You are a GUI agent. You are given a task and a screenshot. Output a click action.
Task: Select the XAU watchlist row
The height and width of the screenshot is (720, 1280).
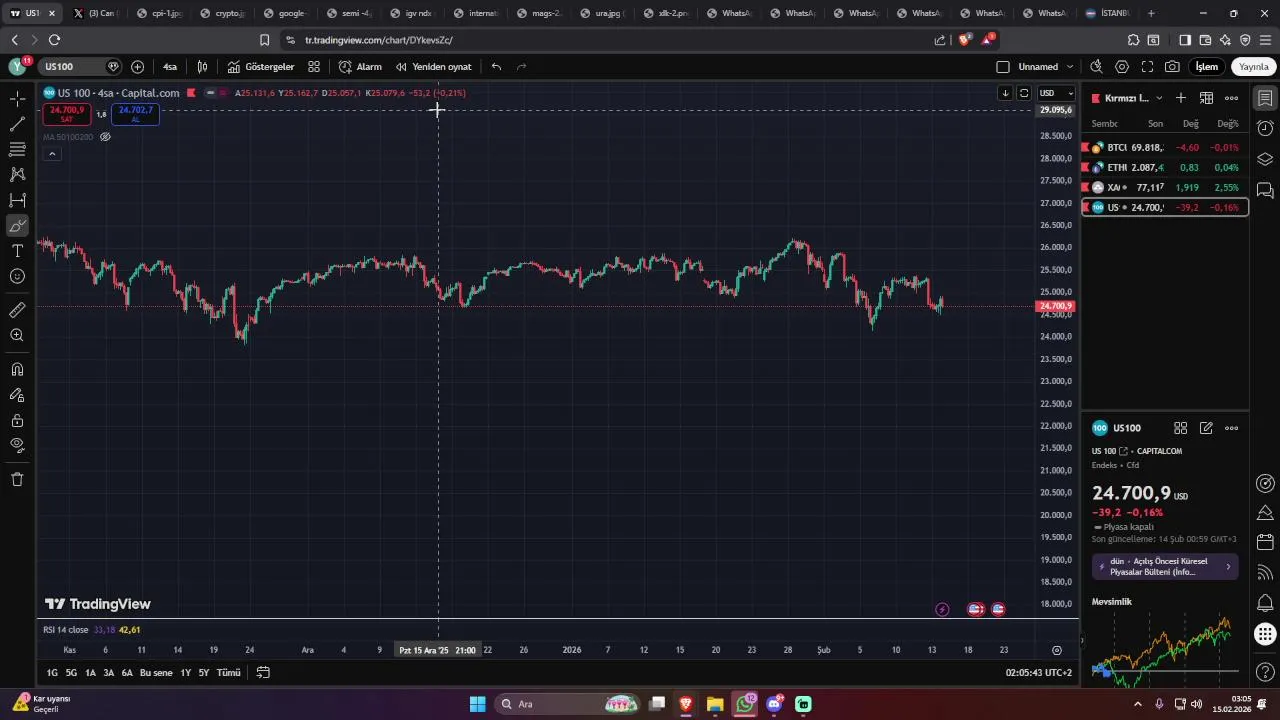[x=1165, y=187]
